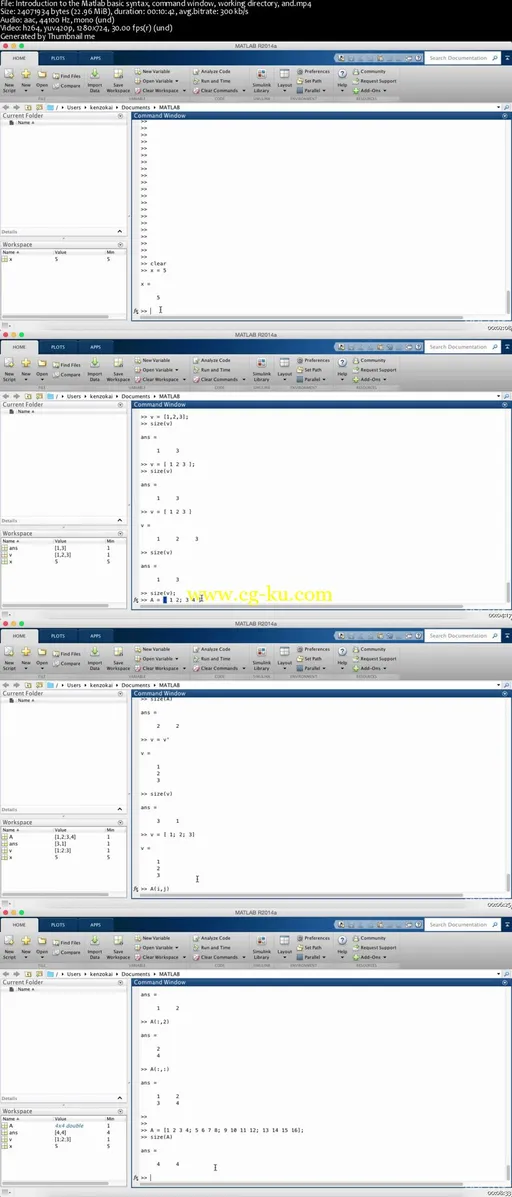Click Compare in the top MATLAB frame
The width and height of the screenshot is (512, 1197).
[67, 86]
